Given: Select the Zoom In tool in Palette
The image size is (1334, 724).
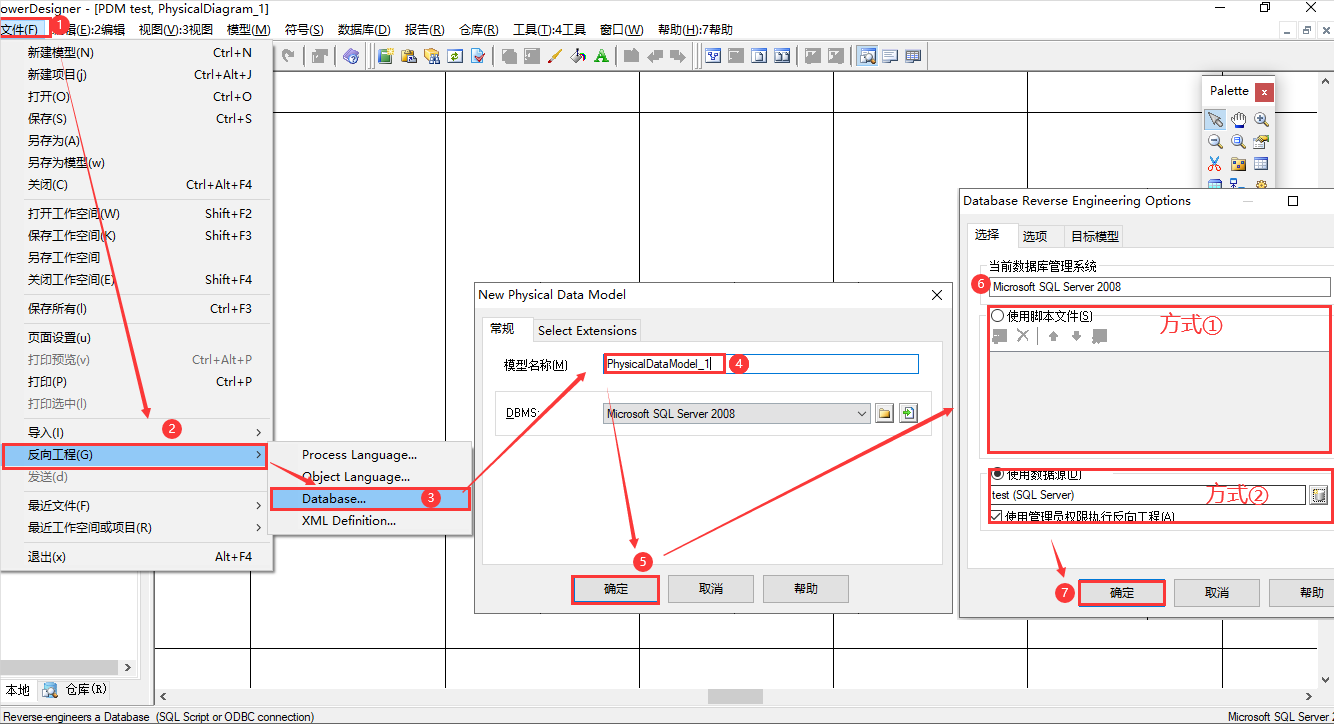Looking at the screenshot, I should (1261, 119).
